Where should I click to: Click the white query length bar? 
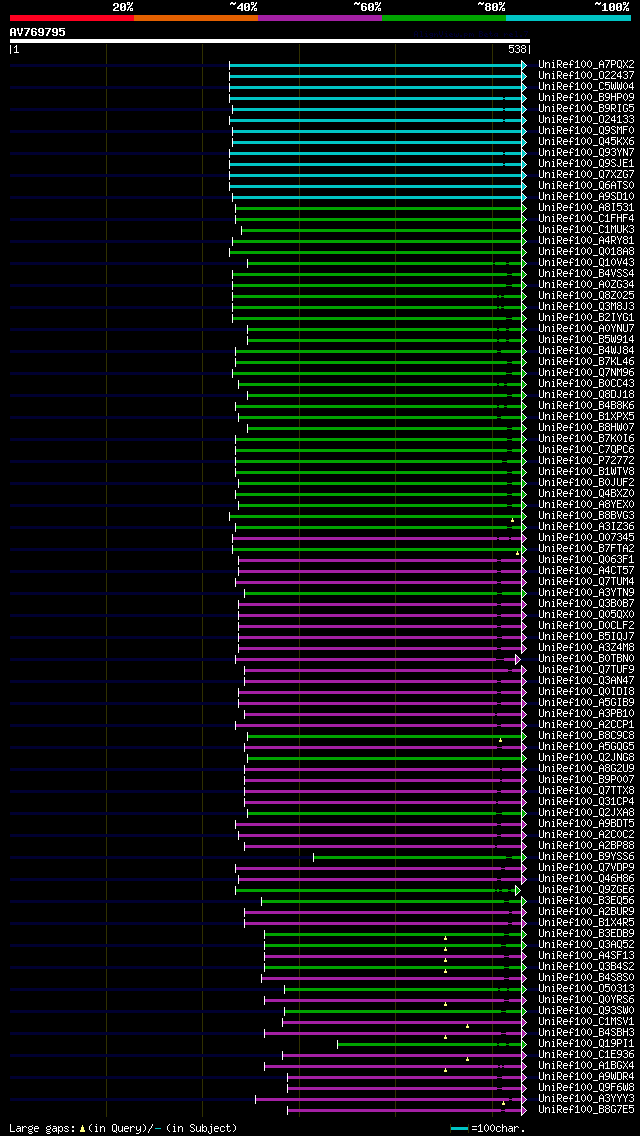270,41
